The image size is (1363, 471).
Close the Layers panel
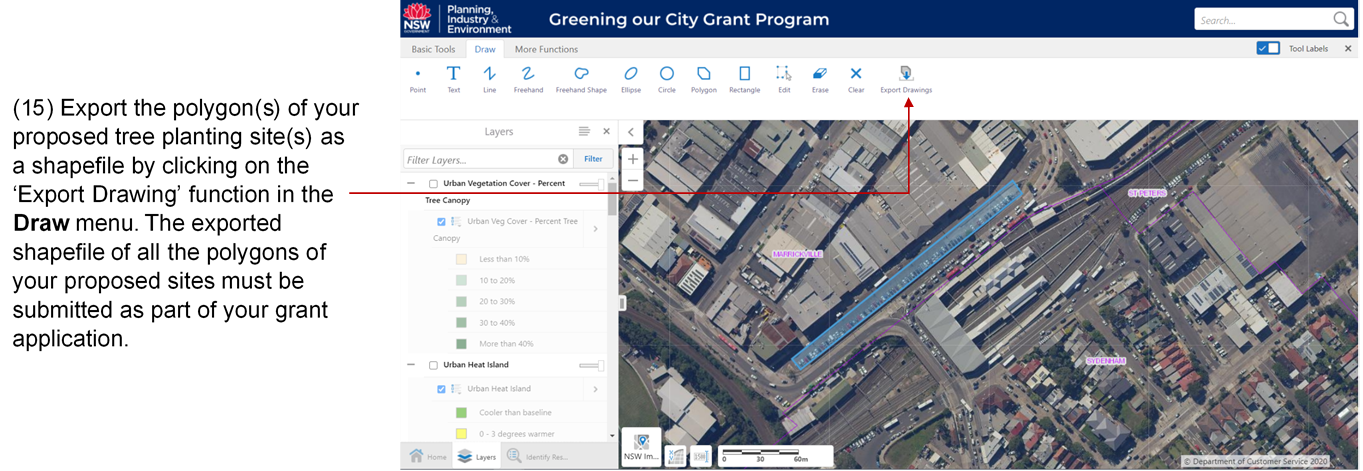click(606, 131)
